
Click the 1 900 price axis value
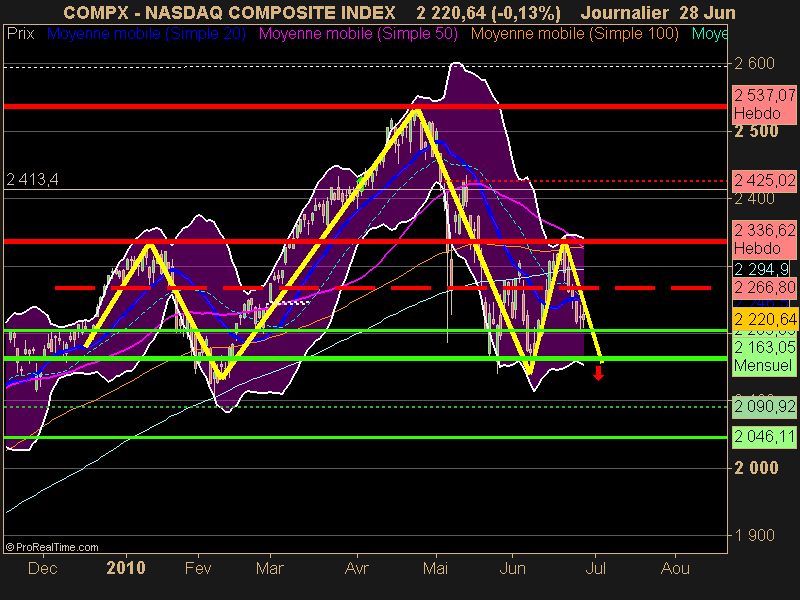click(x=754, y=535)
